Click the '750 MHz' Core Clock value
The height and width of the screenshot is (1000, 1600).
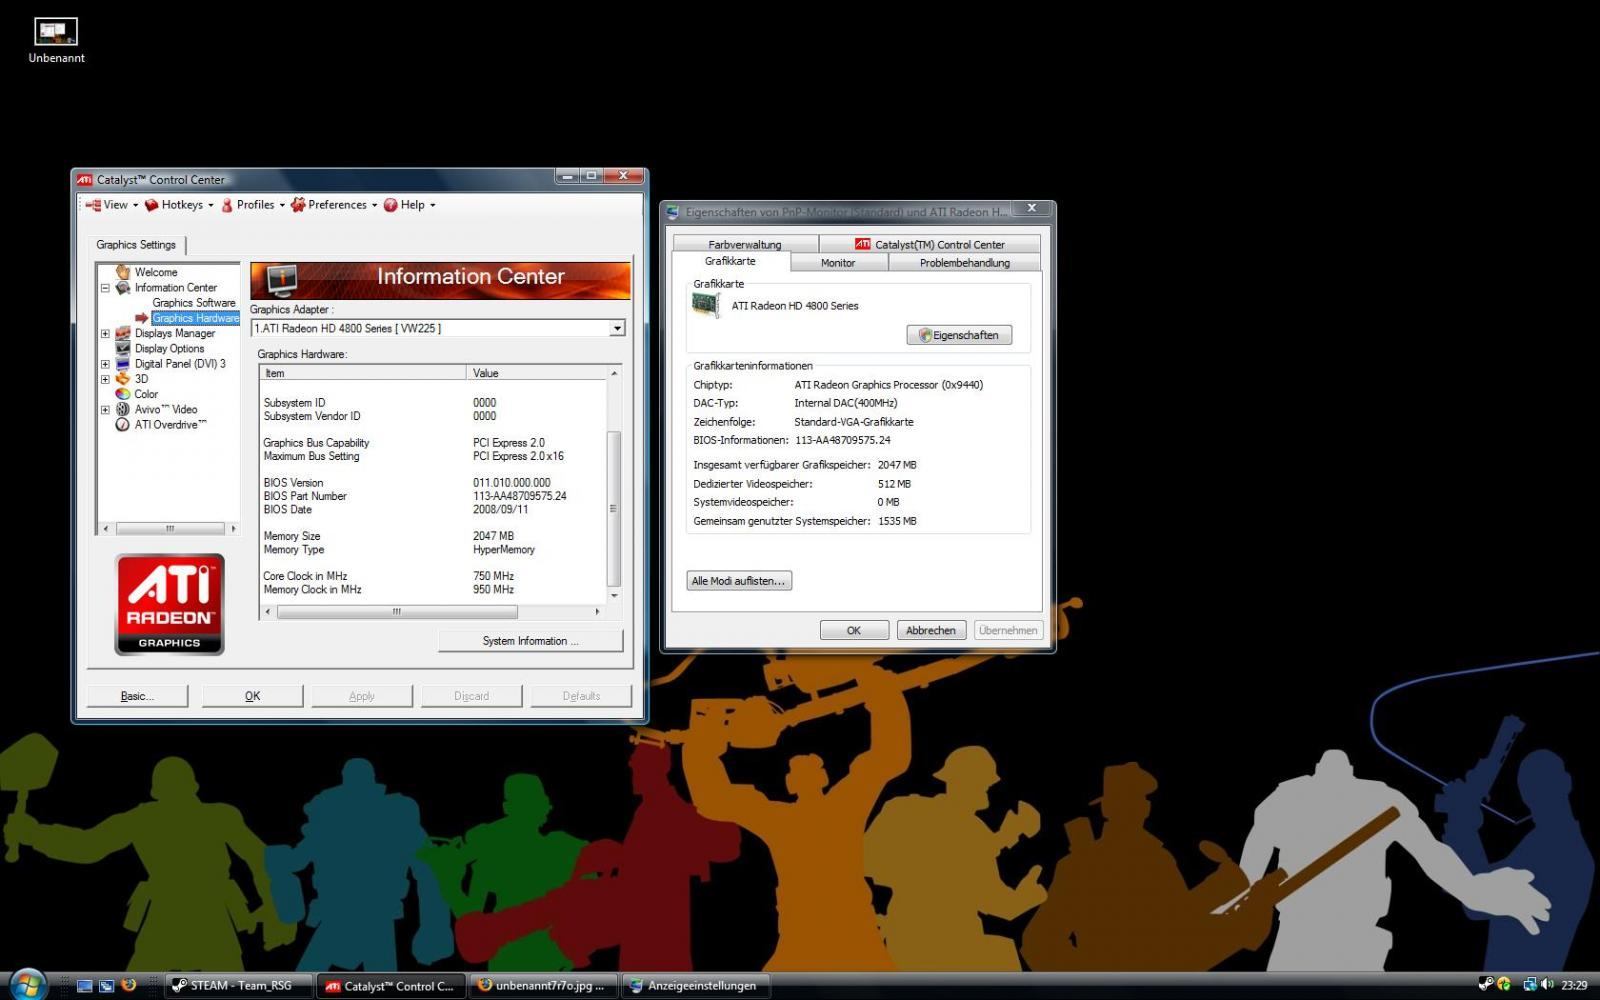(493, 576)
